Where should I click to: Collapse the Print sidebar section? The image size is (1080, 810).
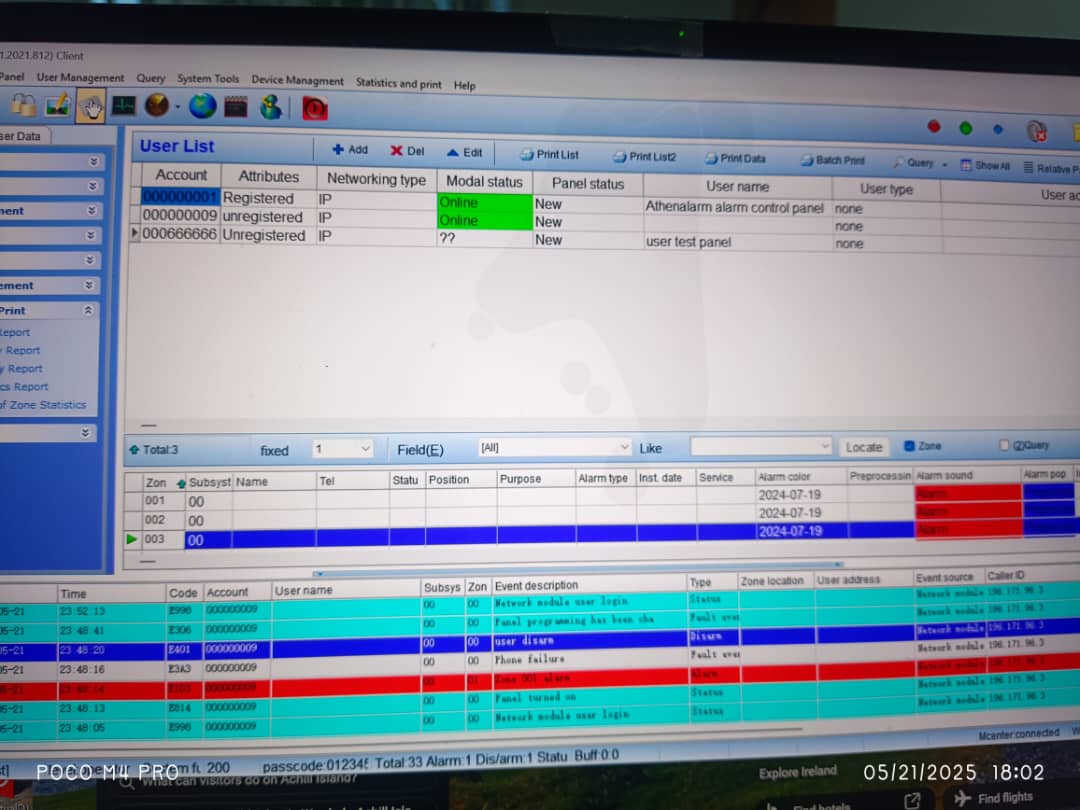pyautogui.click(x=87, y=311)
